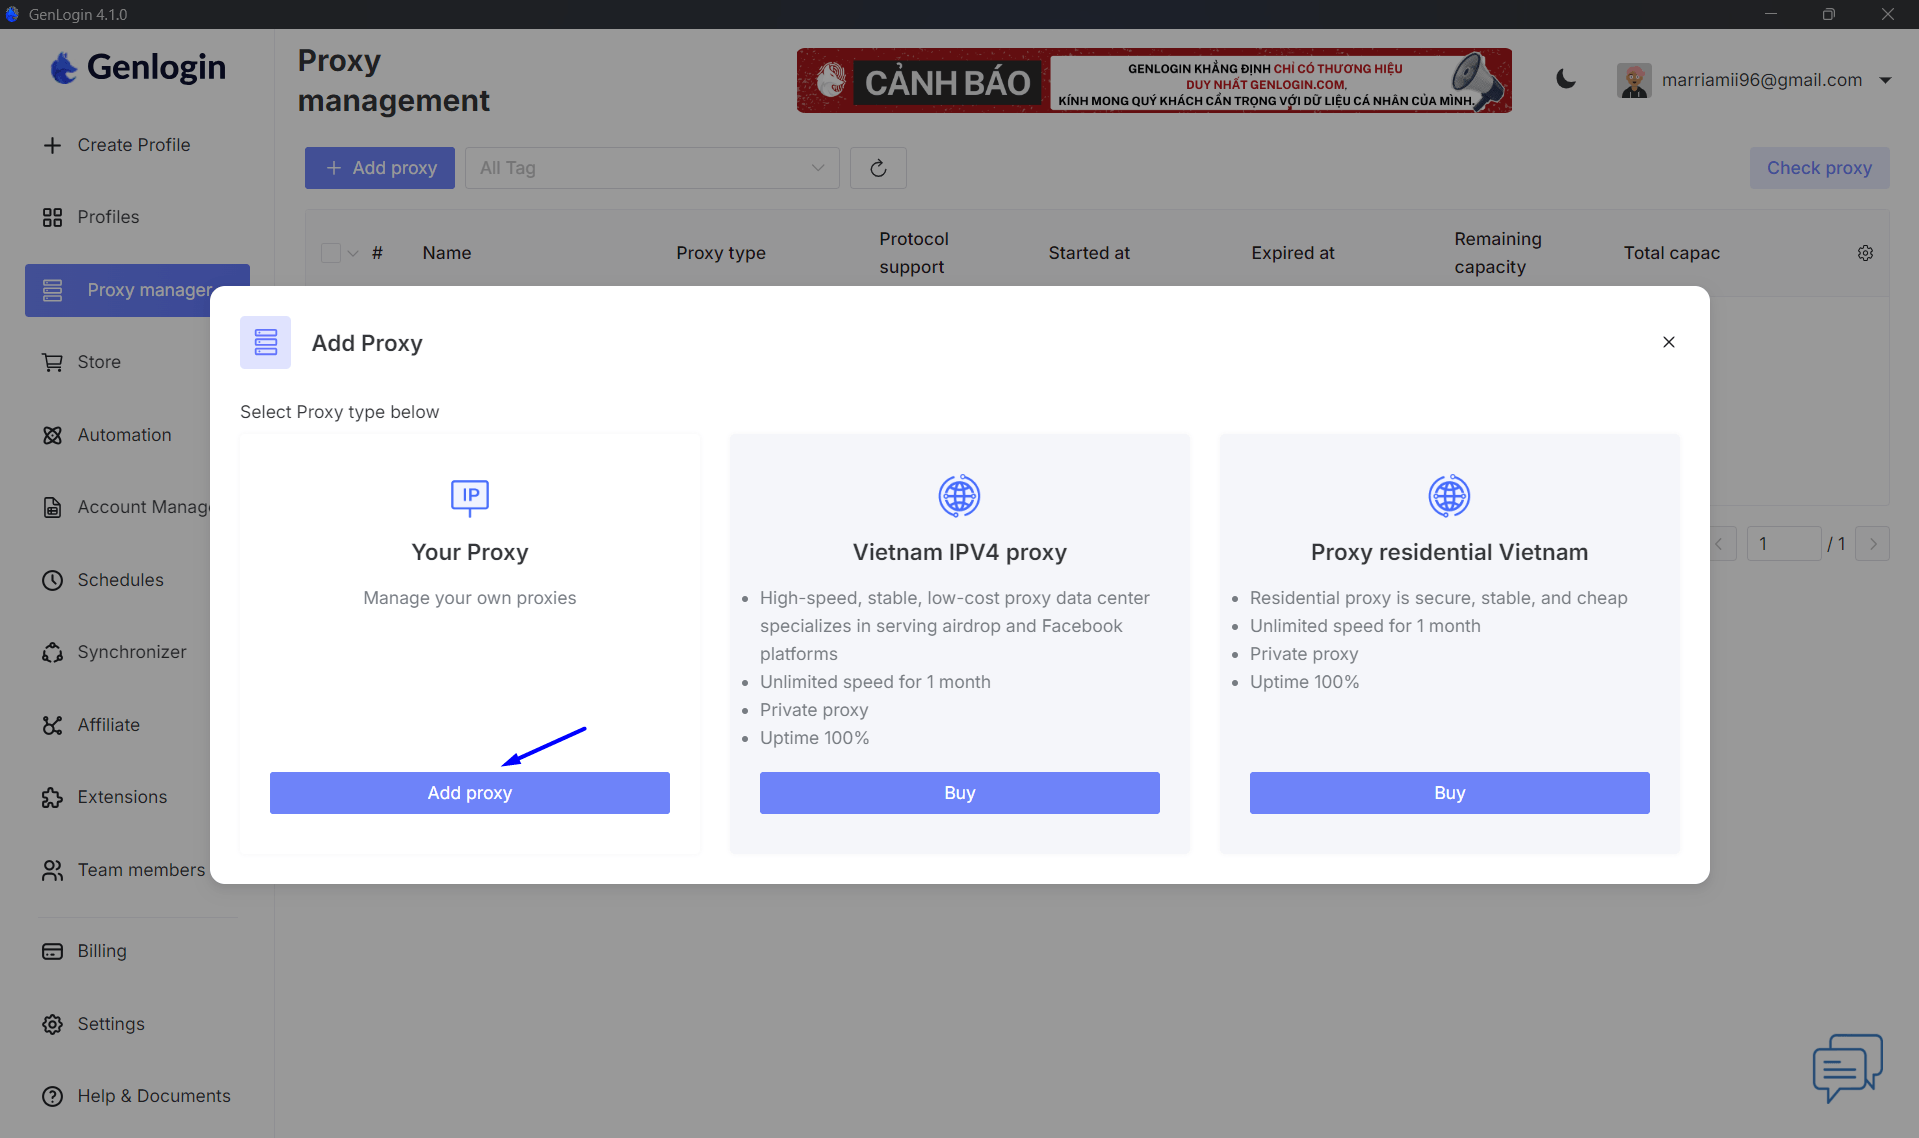
Task: Click the Settings gear icon in sidebar
Action: [x=52, y=1024]
